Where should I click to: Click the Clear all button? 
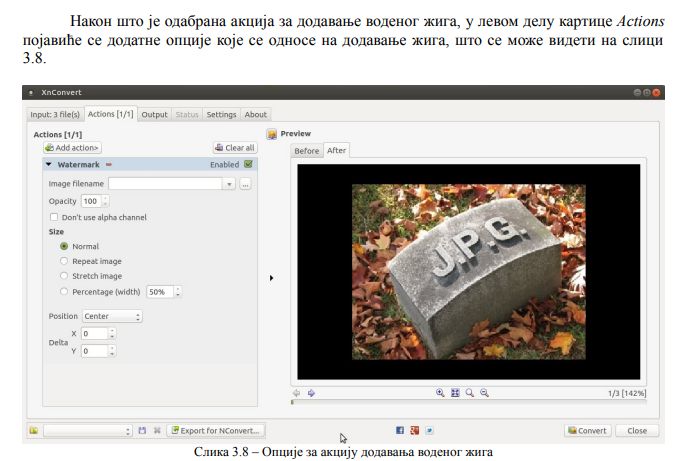[x=235, y=148]
